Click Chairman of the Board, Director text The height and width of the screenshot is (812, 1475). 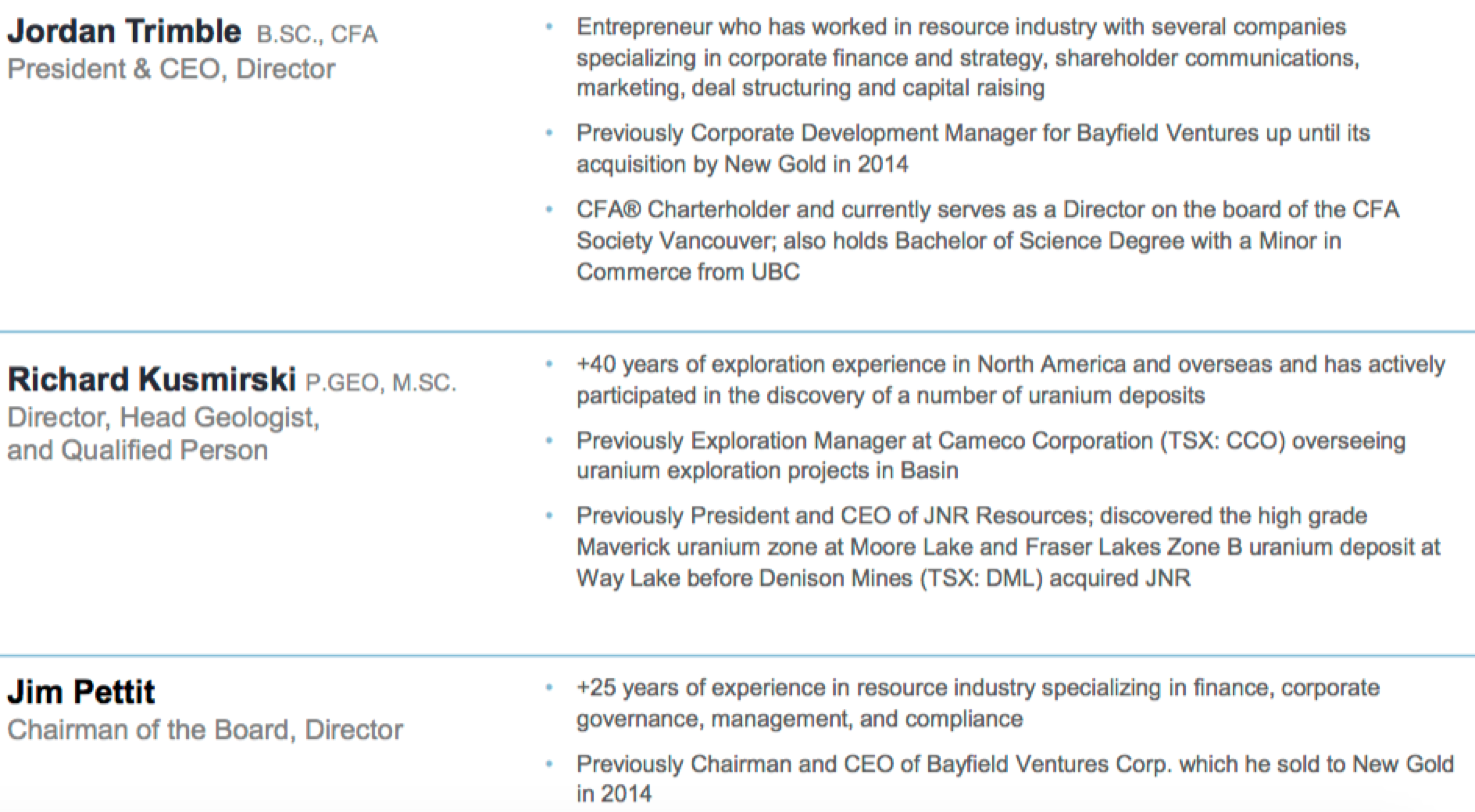(205, 729)
